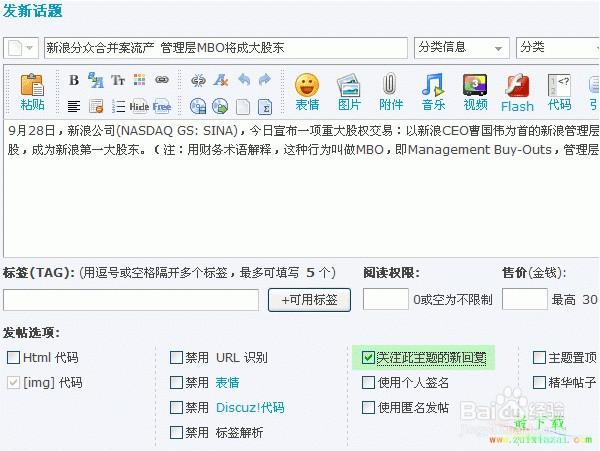600x451 pixels.
Task: Click the disc icon with green arrow
Action: tap(220, 106)
